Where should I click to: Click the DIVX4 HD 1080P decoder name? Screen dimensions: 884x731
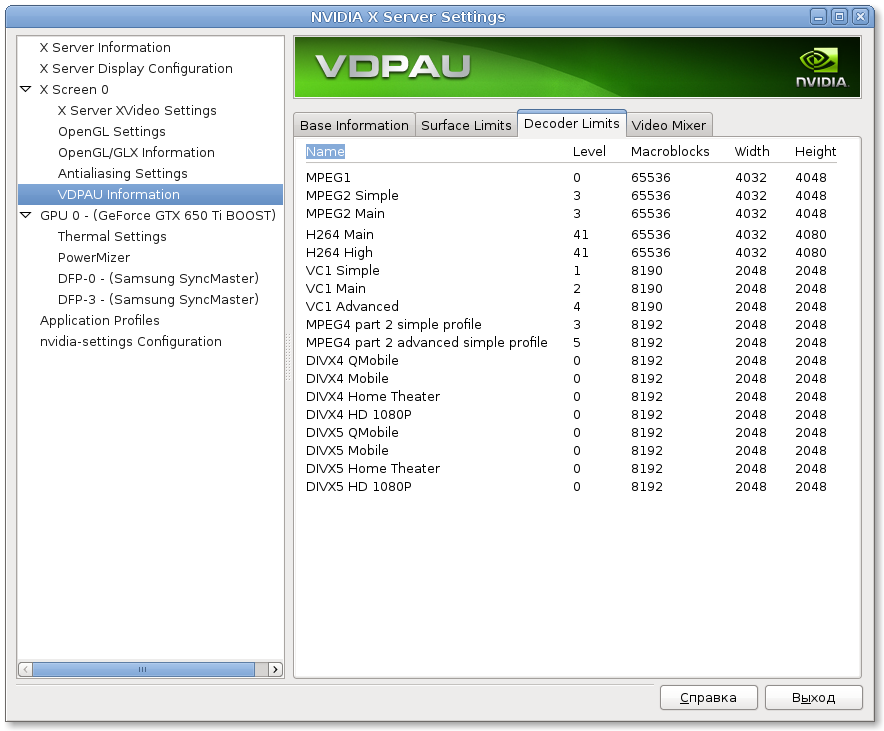(359, 415)
